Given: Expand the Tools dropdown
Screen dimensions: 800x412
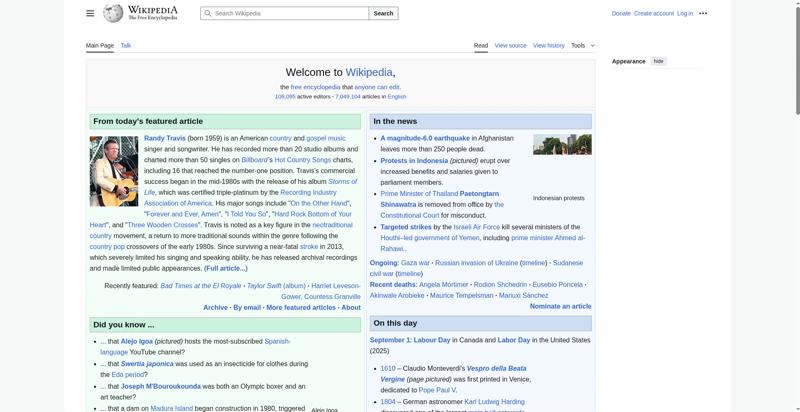Looking at the screenshot, I should point(583,45).
